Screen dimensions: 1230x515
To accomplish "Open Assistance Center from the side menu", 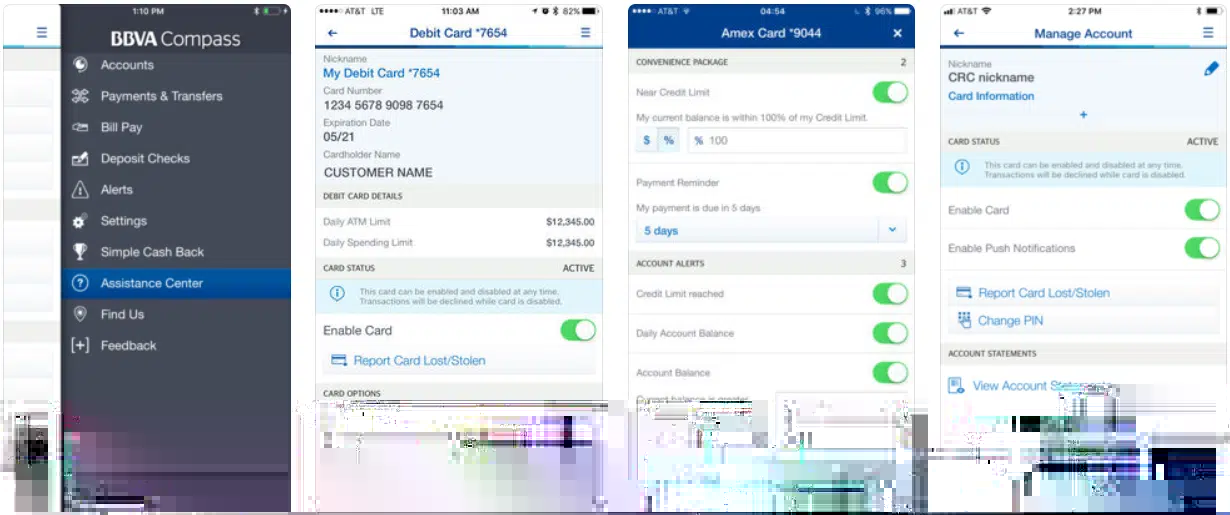I will click(x=151, y=283).
